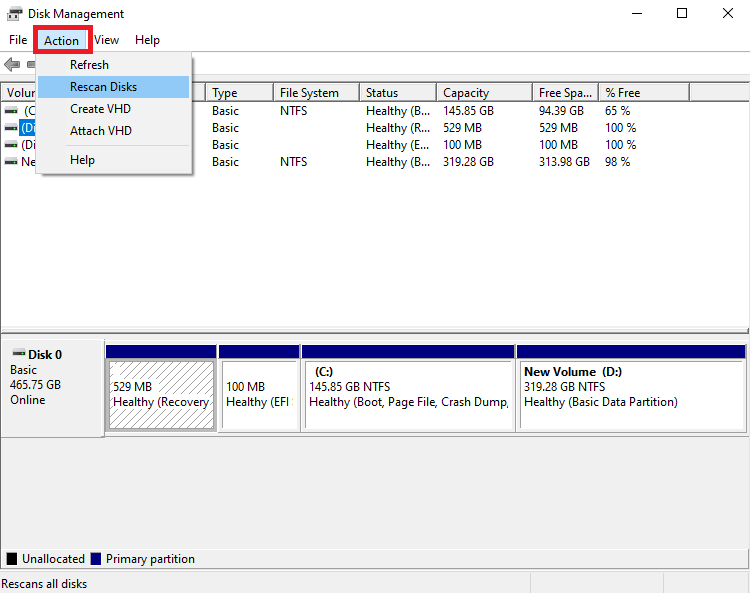This screenshot has height=593, width=750.
Task: Select the 529 MB Recovery partition block
Action: click(161, 388)
